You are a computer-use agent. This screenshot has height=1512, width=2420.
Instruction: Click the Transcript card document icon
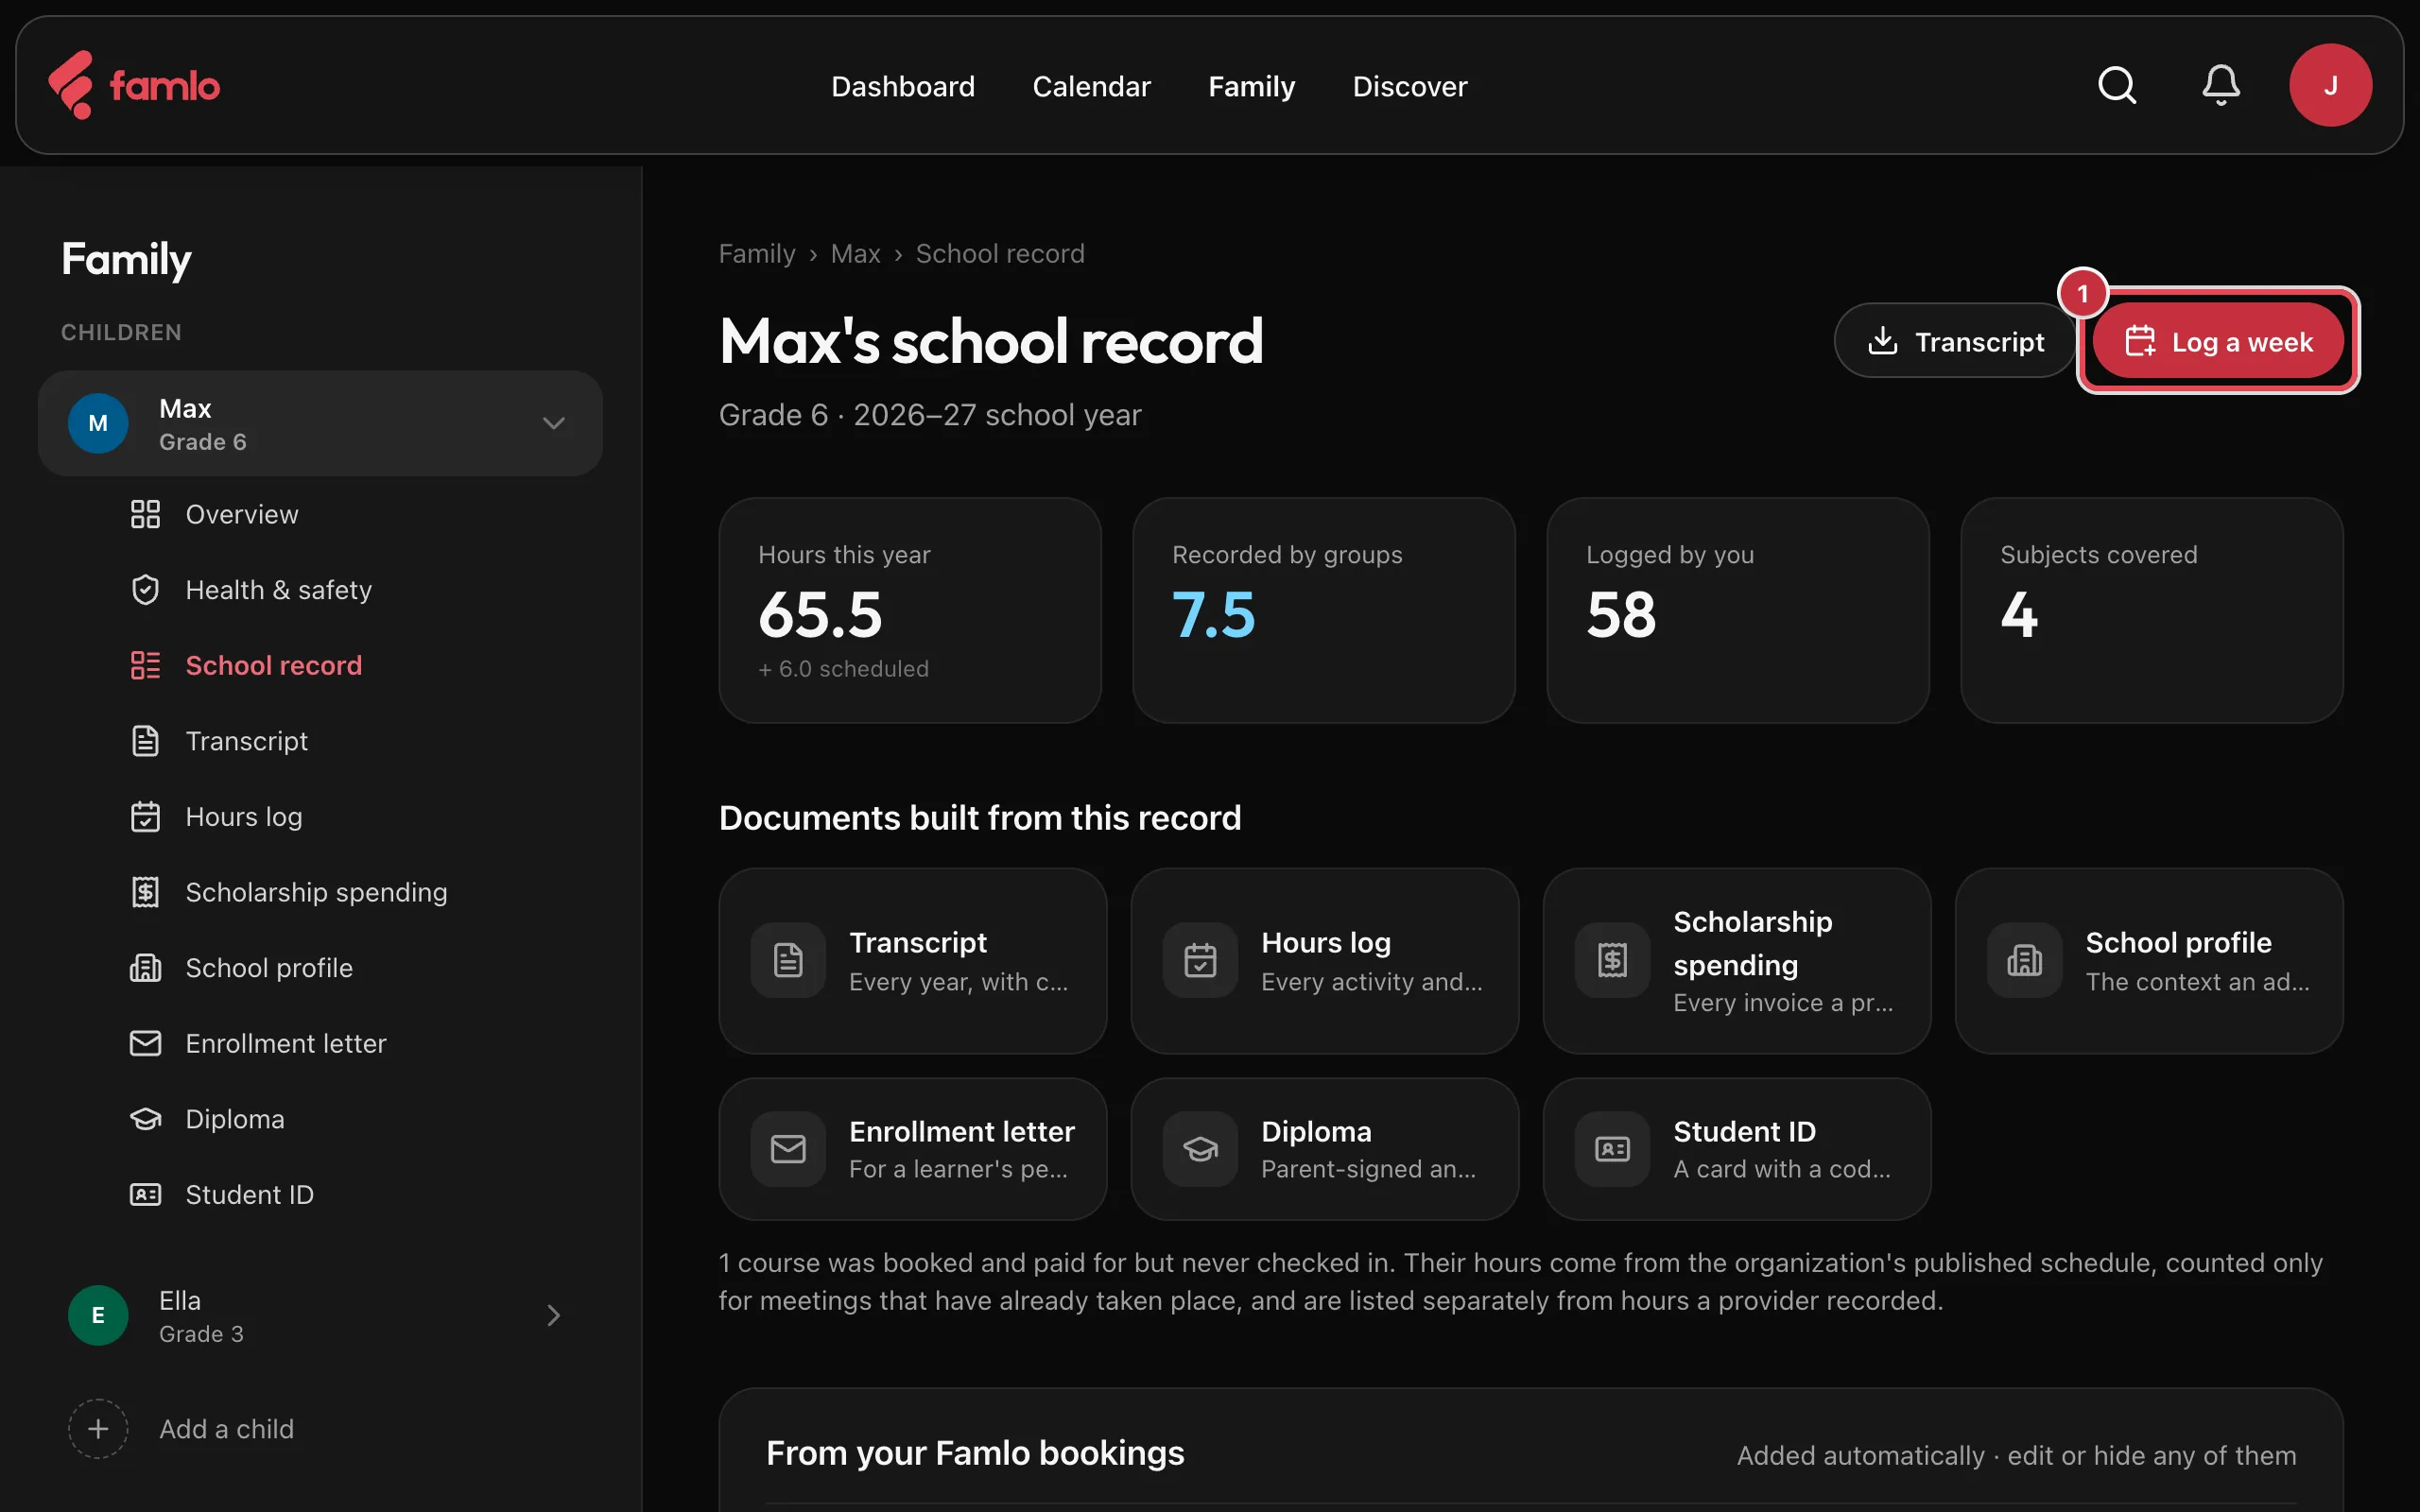pyautogui.click(x=788, y=960)
